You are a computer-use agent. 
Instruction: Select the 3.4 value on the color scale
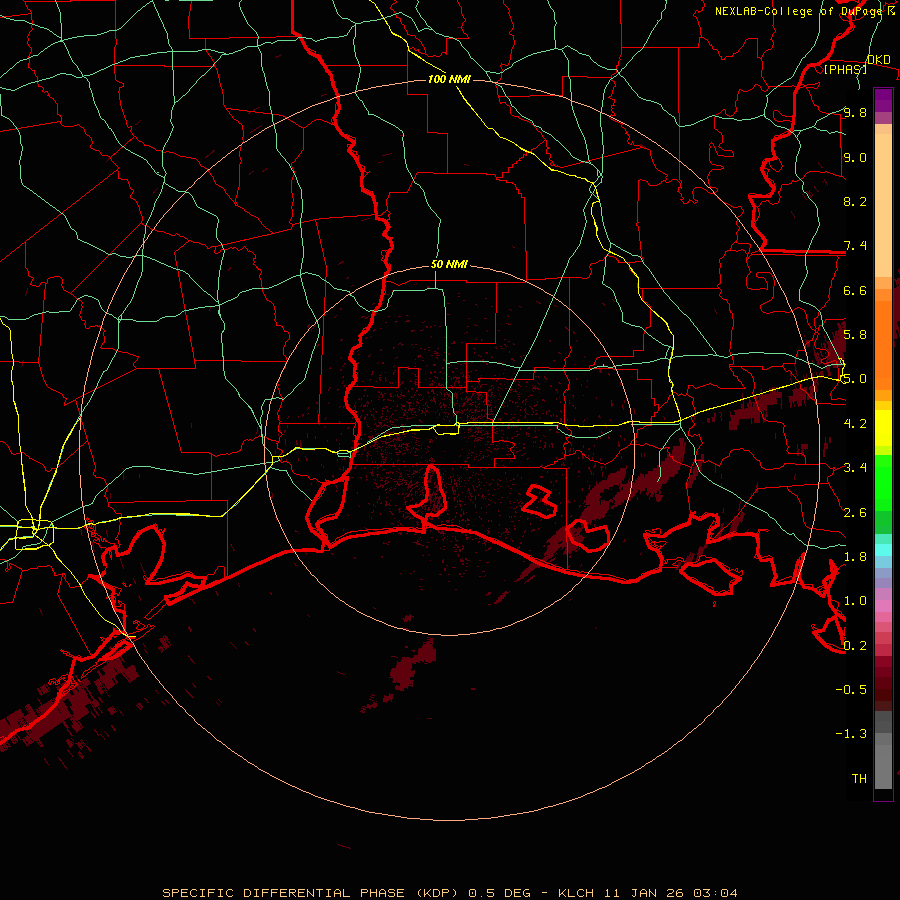(x=855, y=468)
